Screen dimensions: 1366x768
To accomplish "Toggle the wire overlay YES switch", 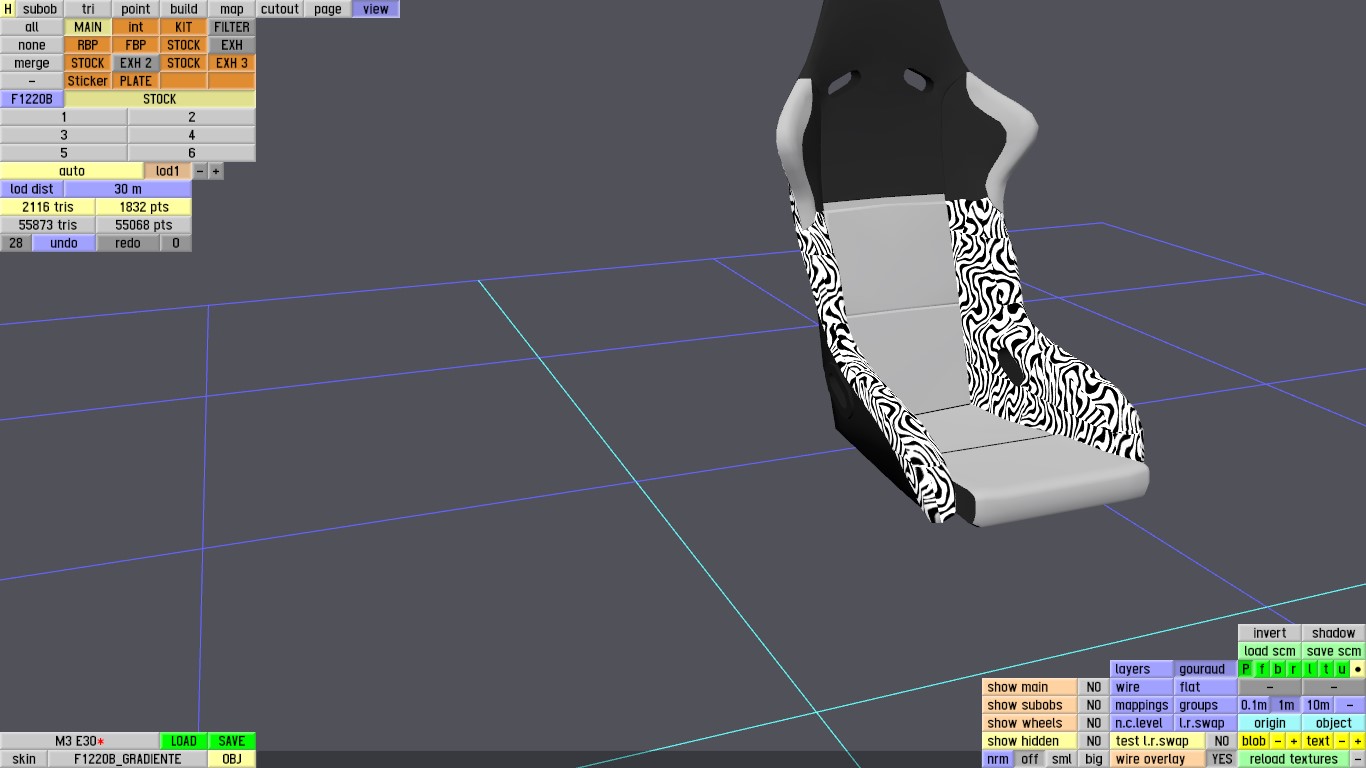I will (x=1222, y=759).
